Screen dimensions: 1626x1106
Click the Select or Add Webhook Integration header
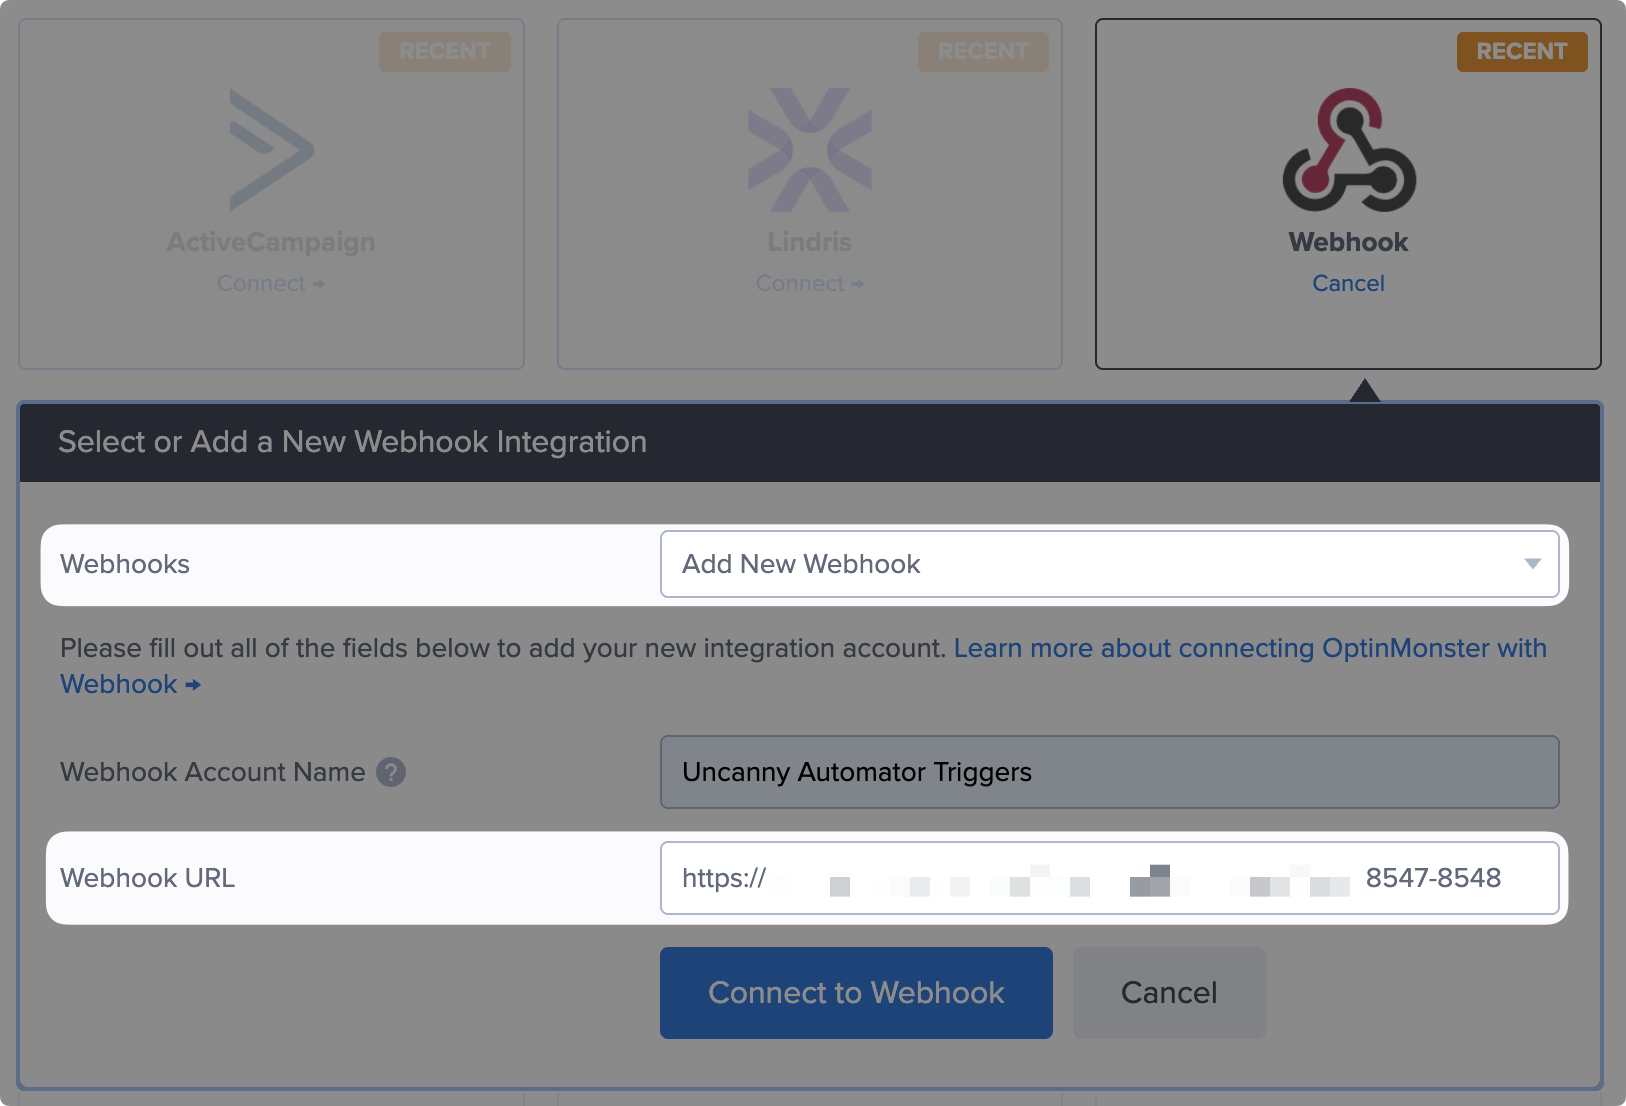pos(352,442)
